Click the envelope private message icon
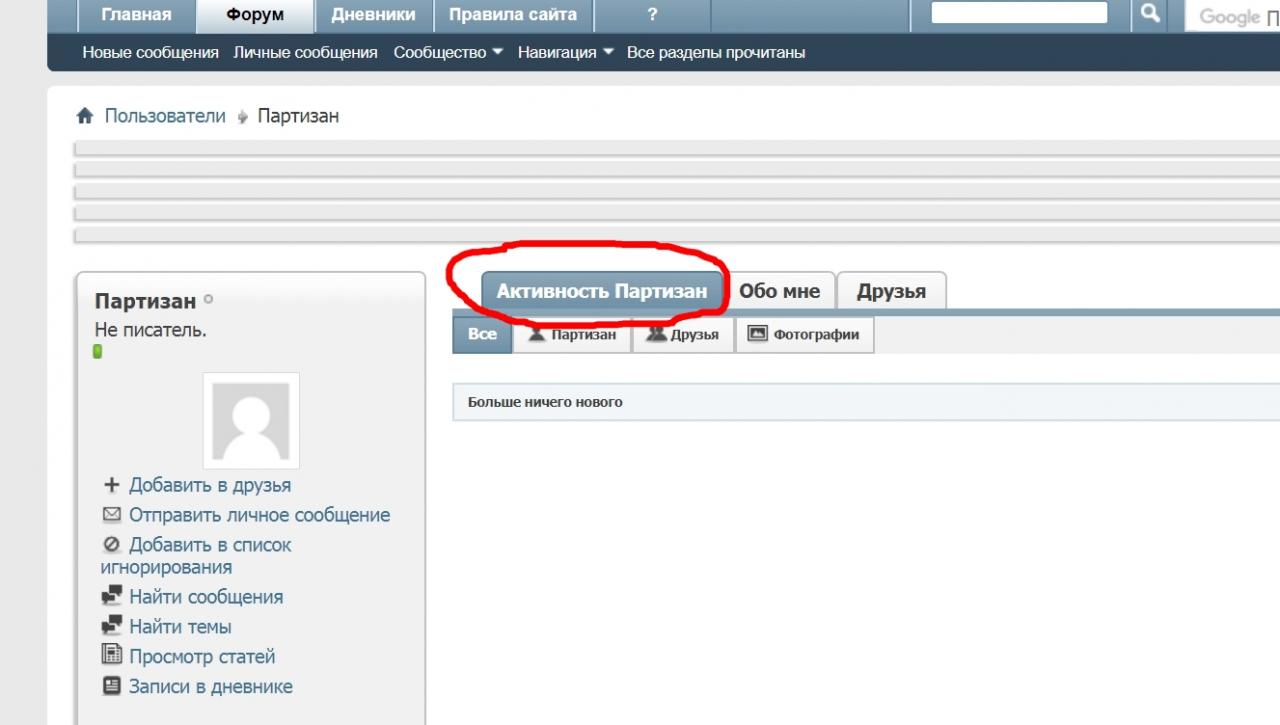1280x725 pixels. tap(112, 516)
